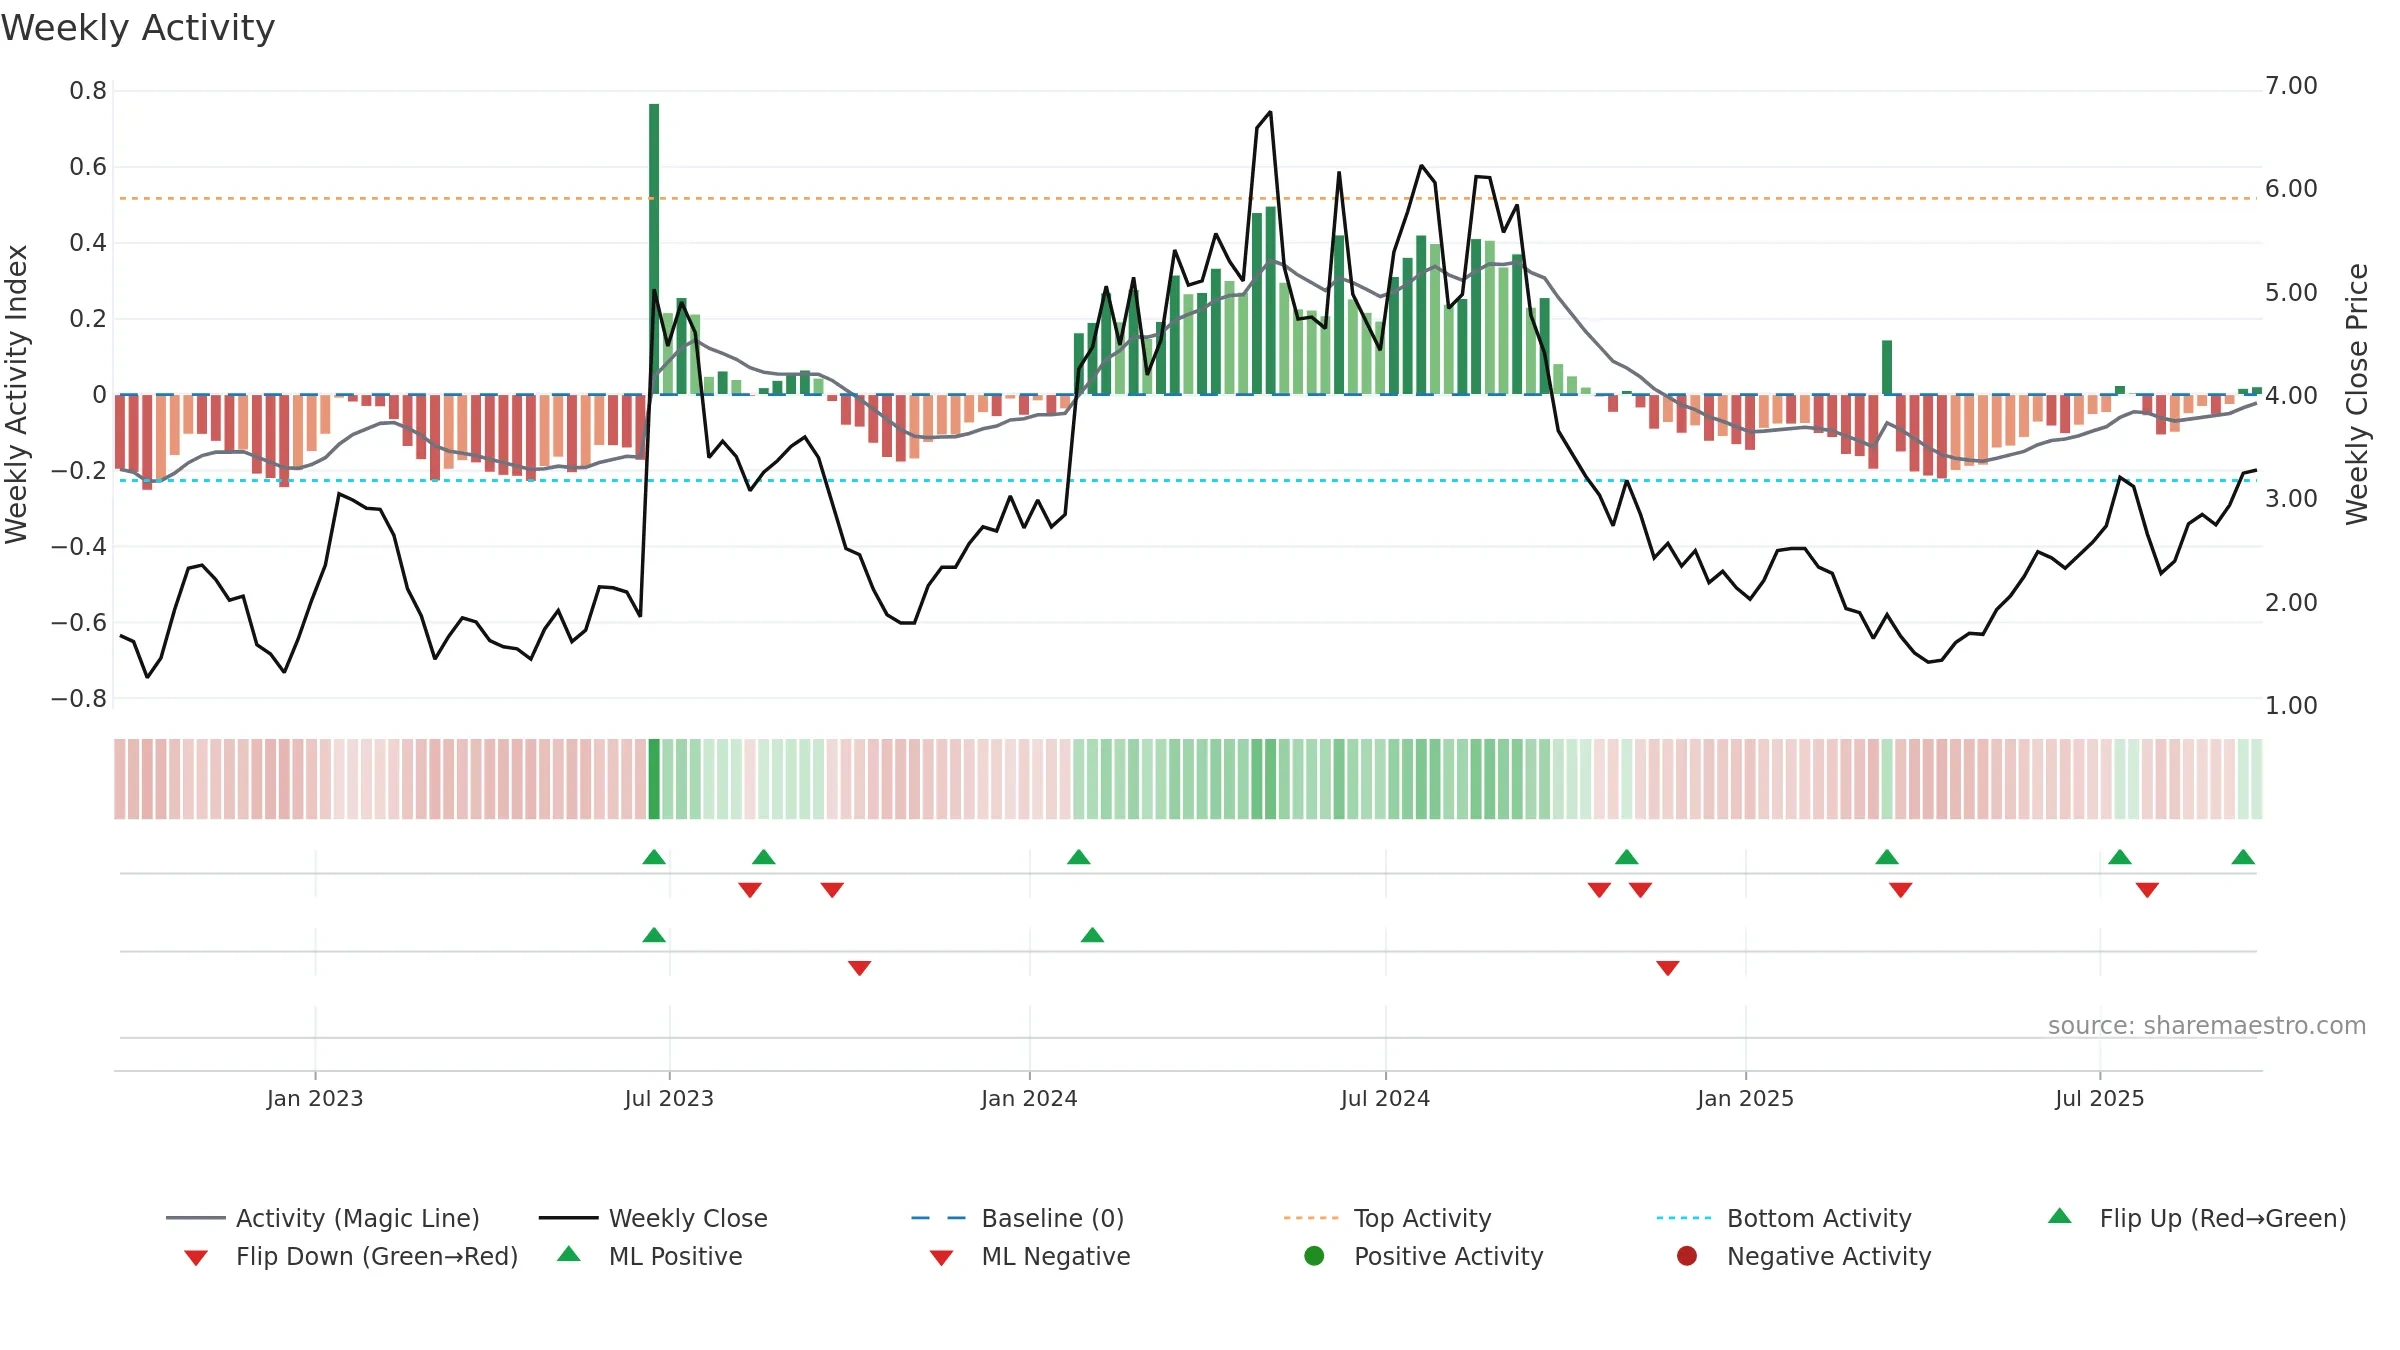This screenshot has height=1350, width=2400.
Task: Click the Weekly Close Price axis title
Action: pos(2358,394)
